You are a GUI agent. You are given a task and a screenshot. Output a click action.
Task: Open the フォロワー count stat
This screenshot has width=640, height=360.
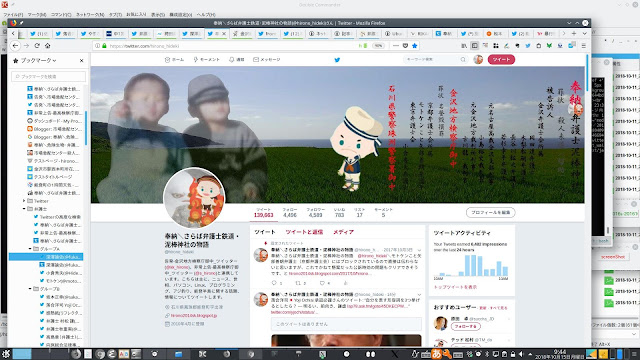[316, 212]
